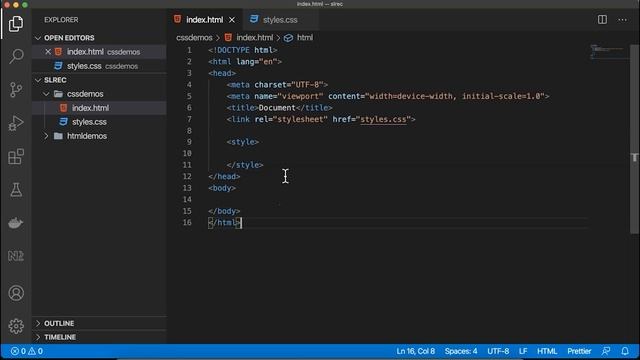Follow the styles.css href link

tap(383, 119)
